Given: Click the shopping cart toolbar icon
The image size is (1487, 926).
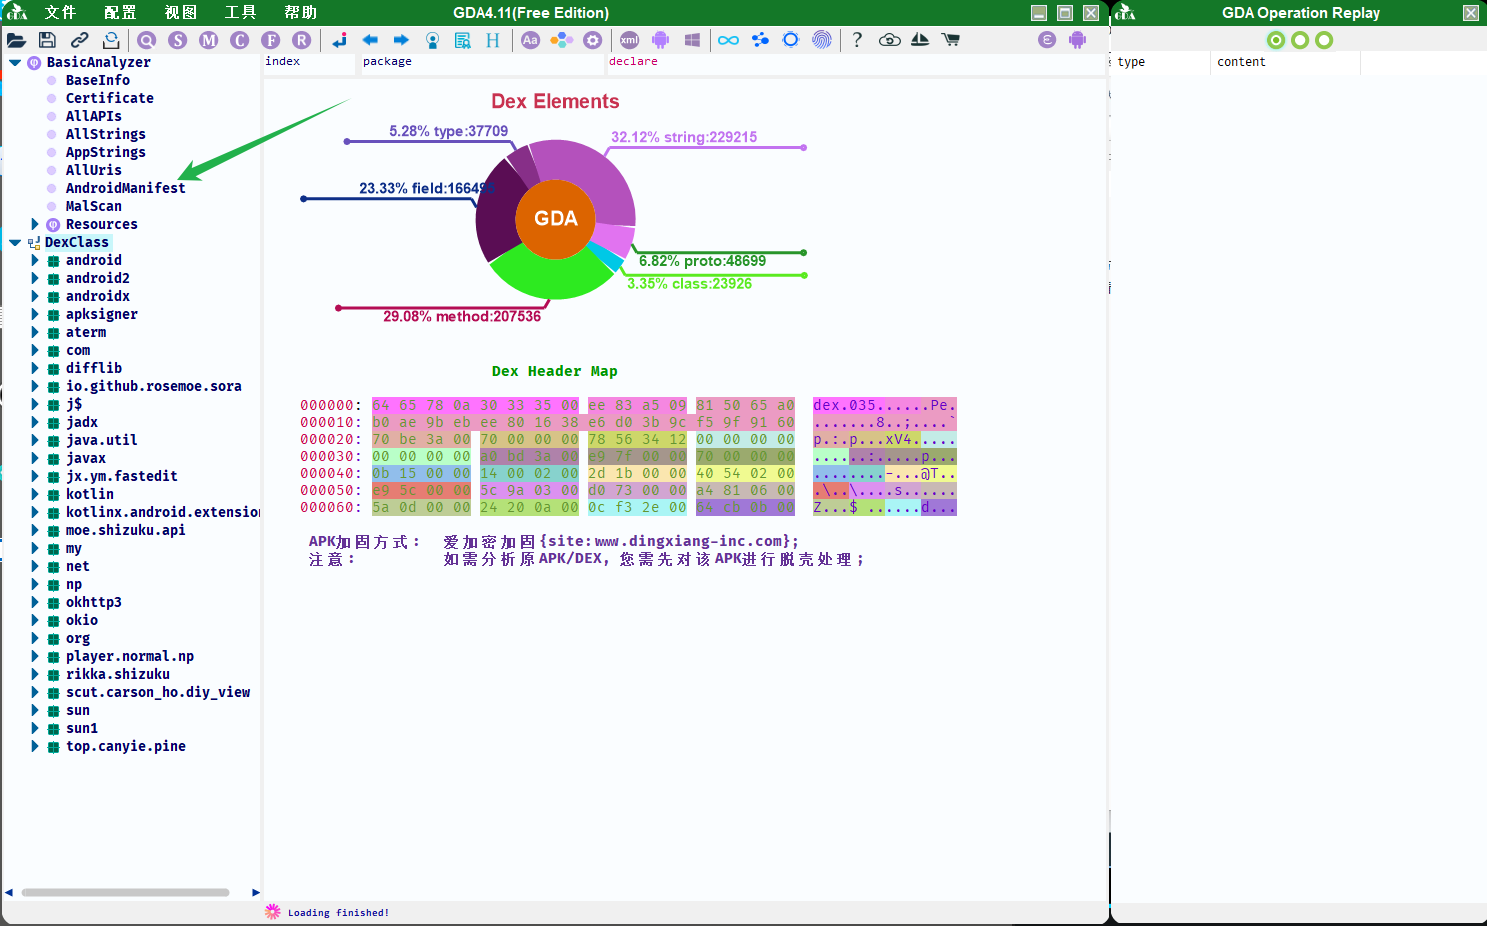Looking at the screenshot, I should (x=951, y=40).
